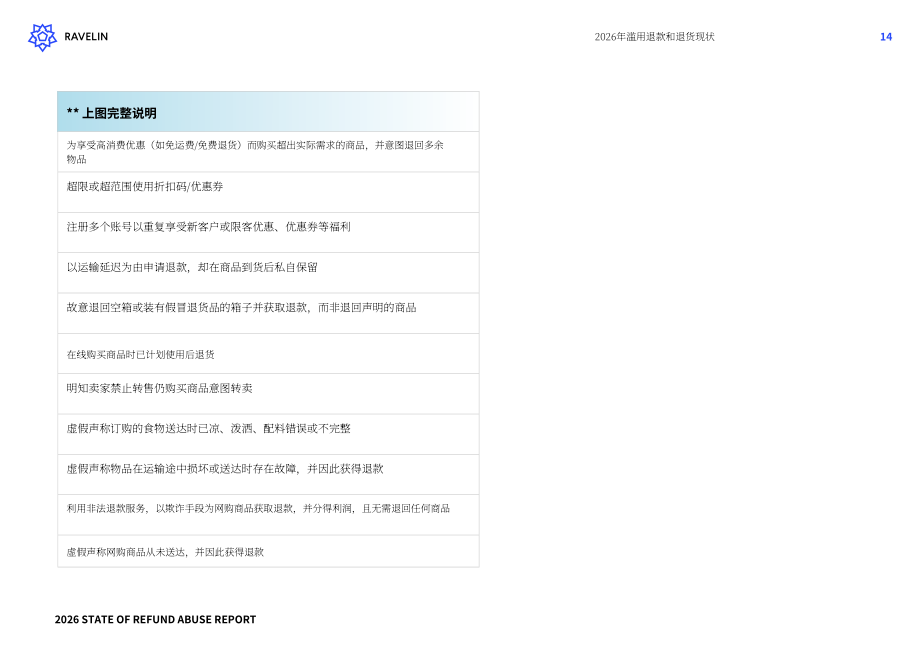Click the Ravelin star logo icon
The image size is (920, 651).
tap(42, 37)
